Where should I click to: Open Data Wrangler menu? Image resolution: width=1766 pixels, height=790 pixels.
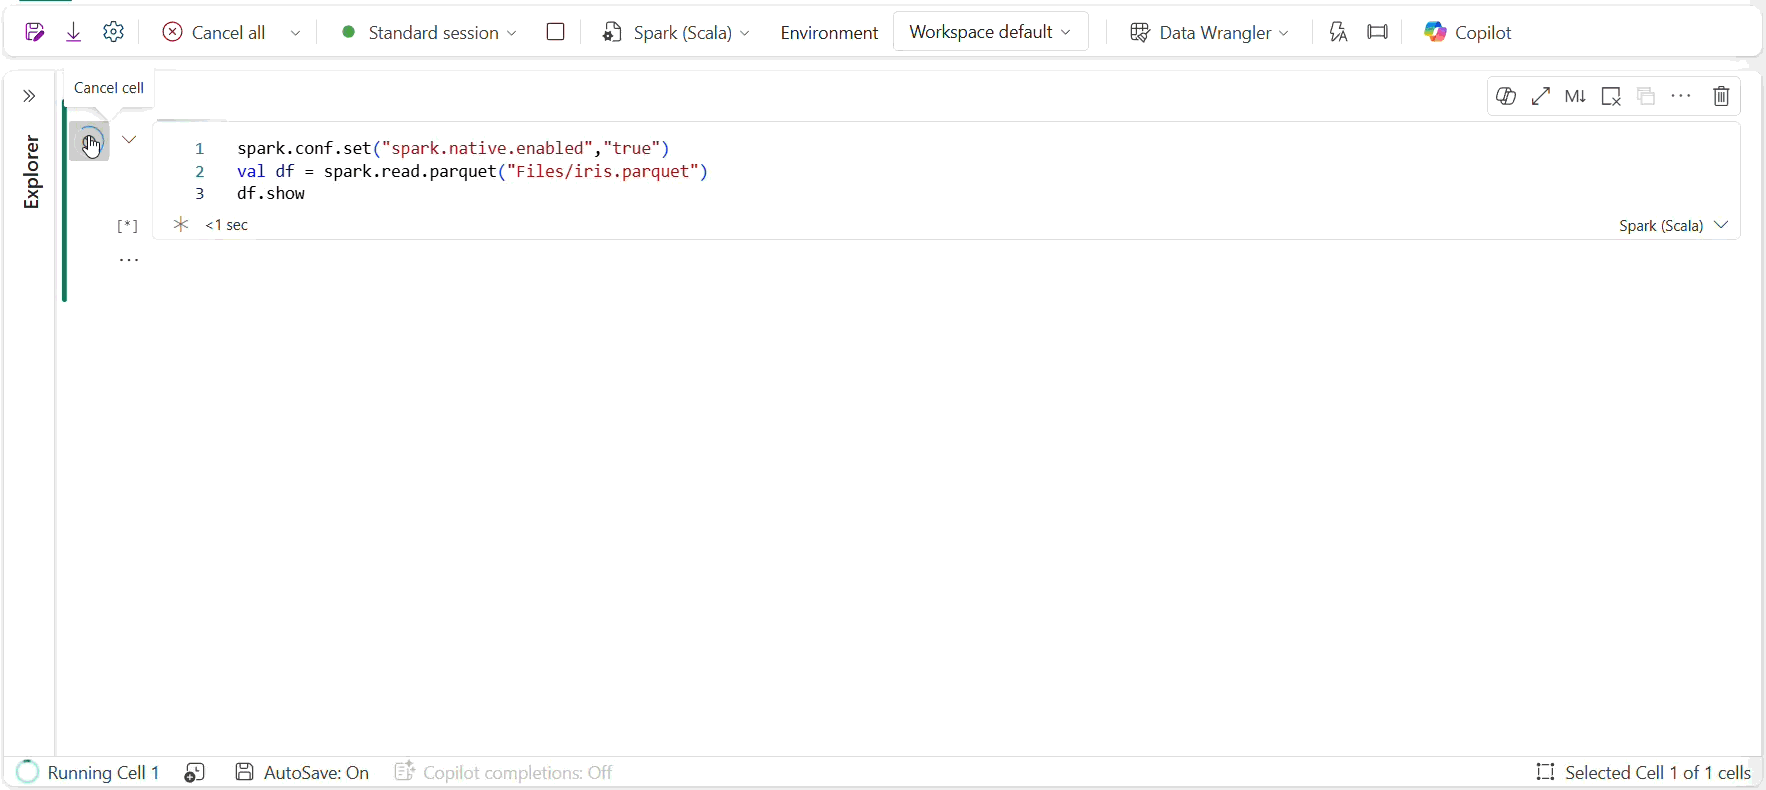click(1208, 32)
